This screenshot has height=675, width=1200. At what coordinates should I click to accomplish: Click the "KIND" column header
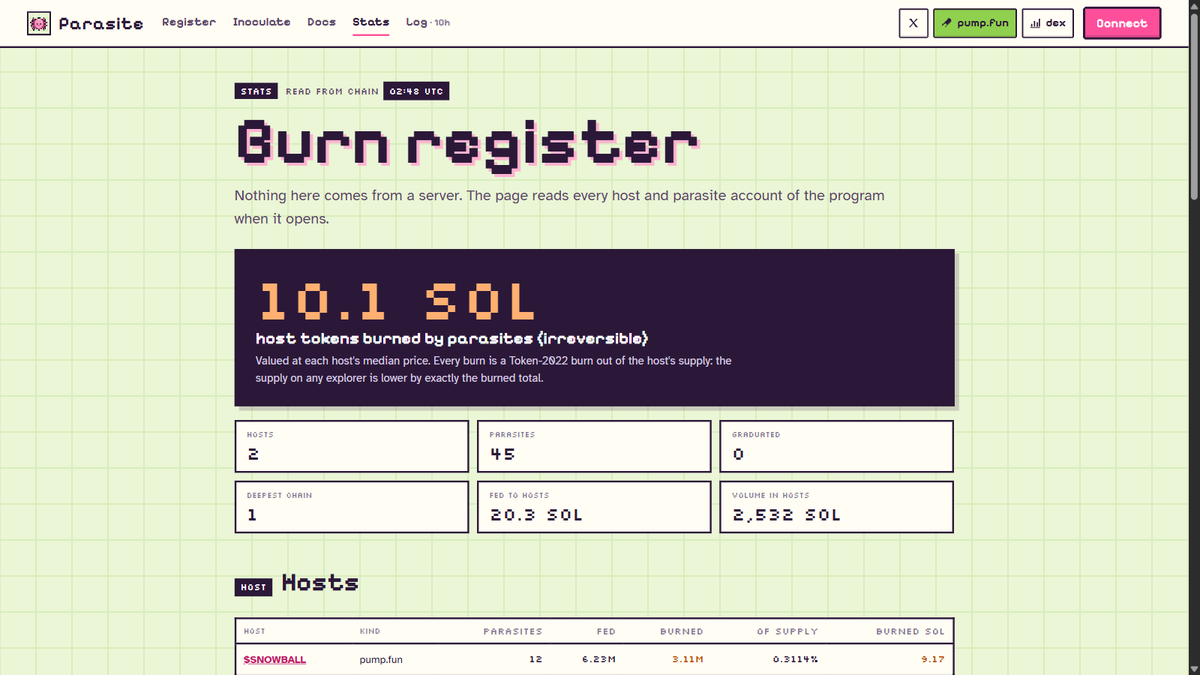(x=370, y=632)
